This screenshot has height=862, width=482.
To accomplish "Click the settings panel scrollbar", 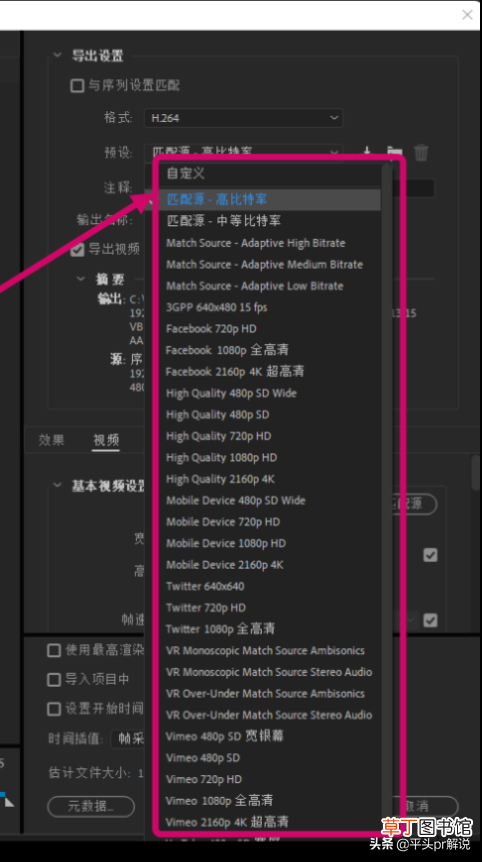I will point(476,473).
